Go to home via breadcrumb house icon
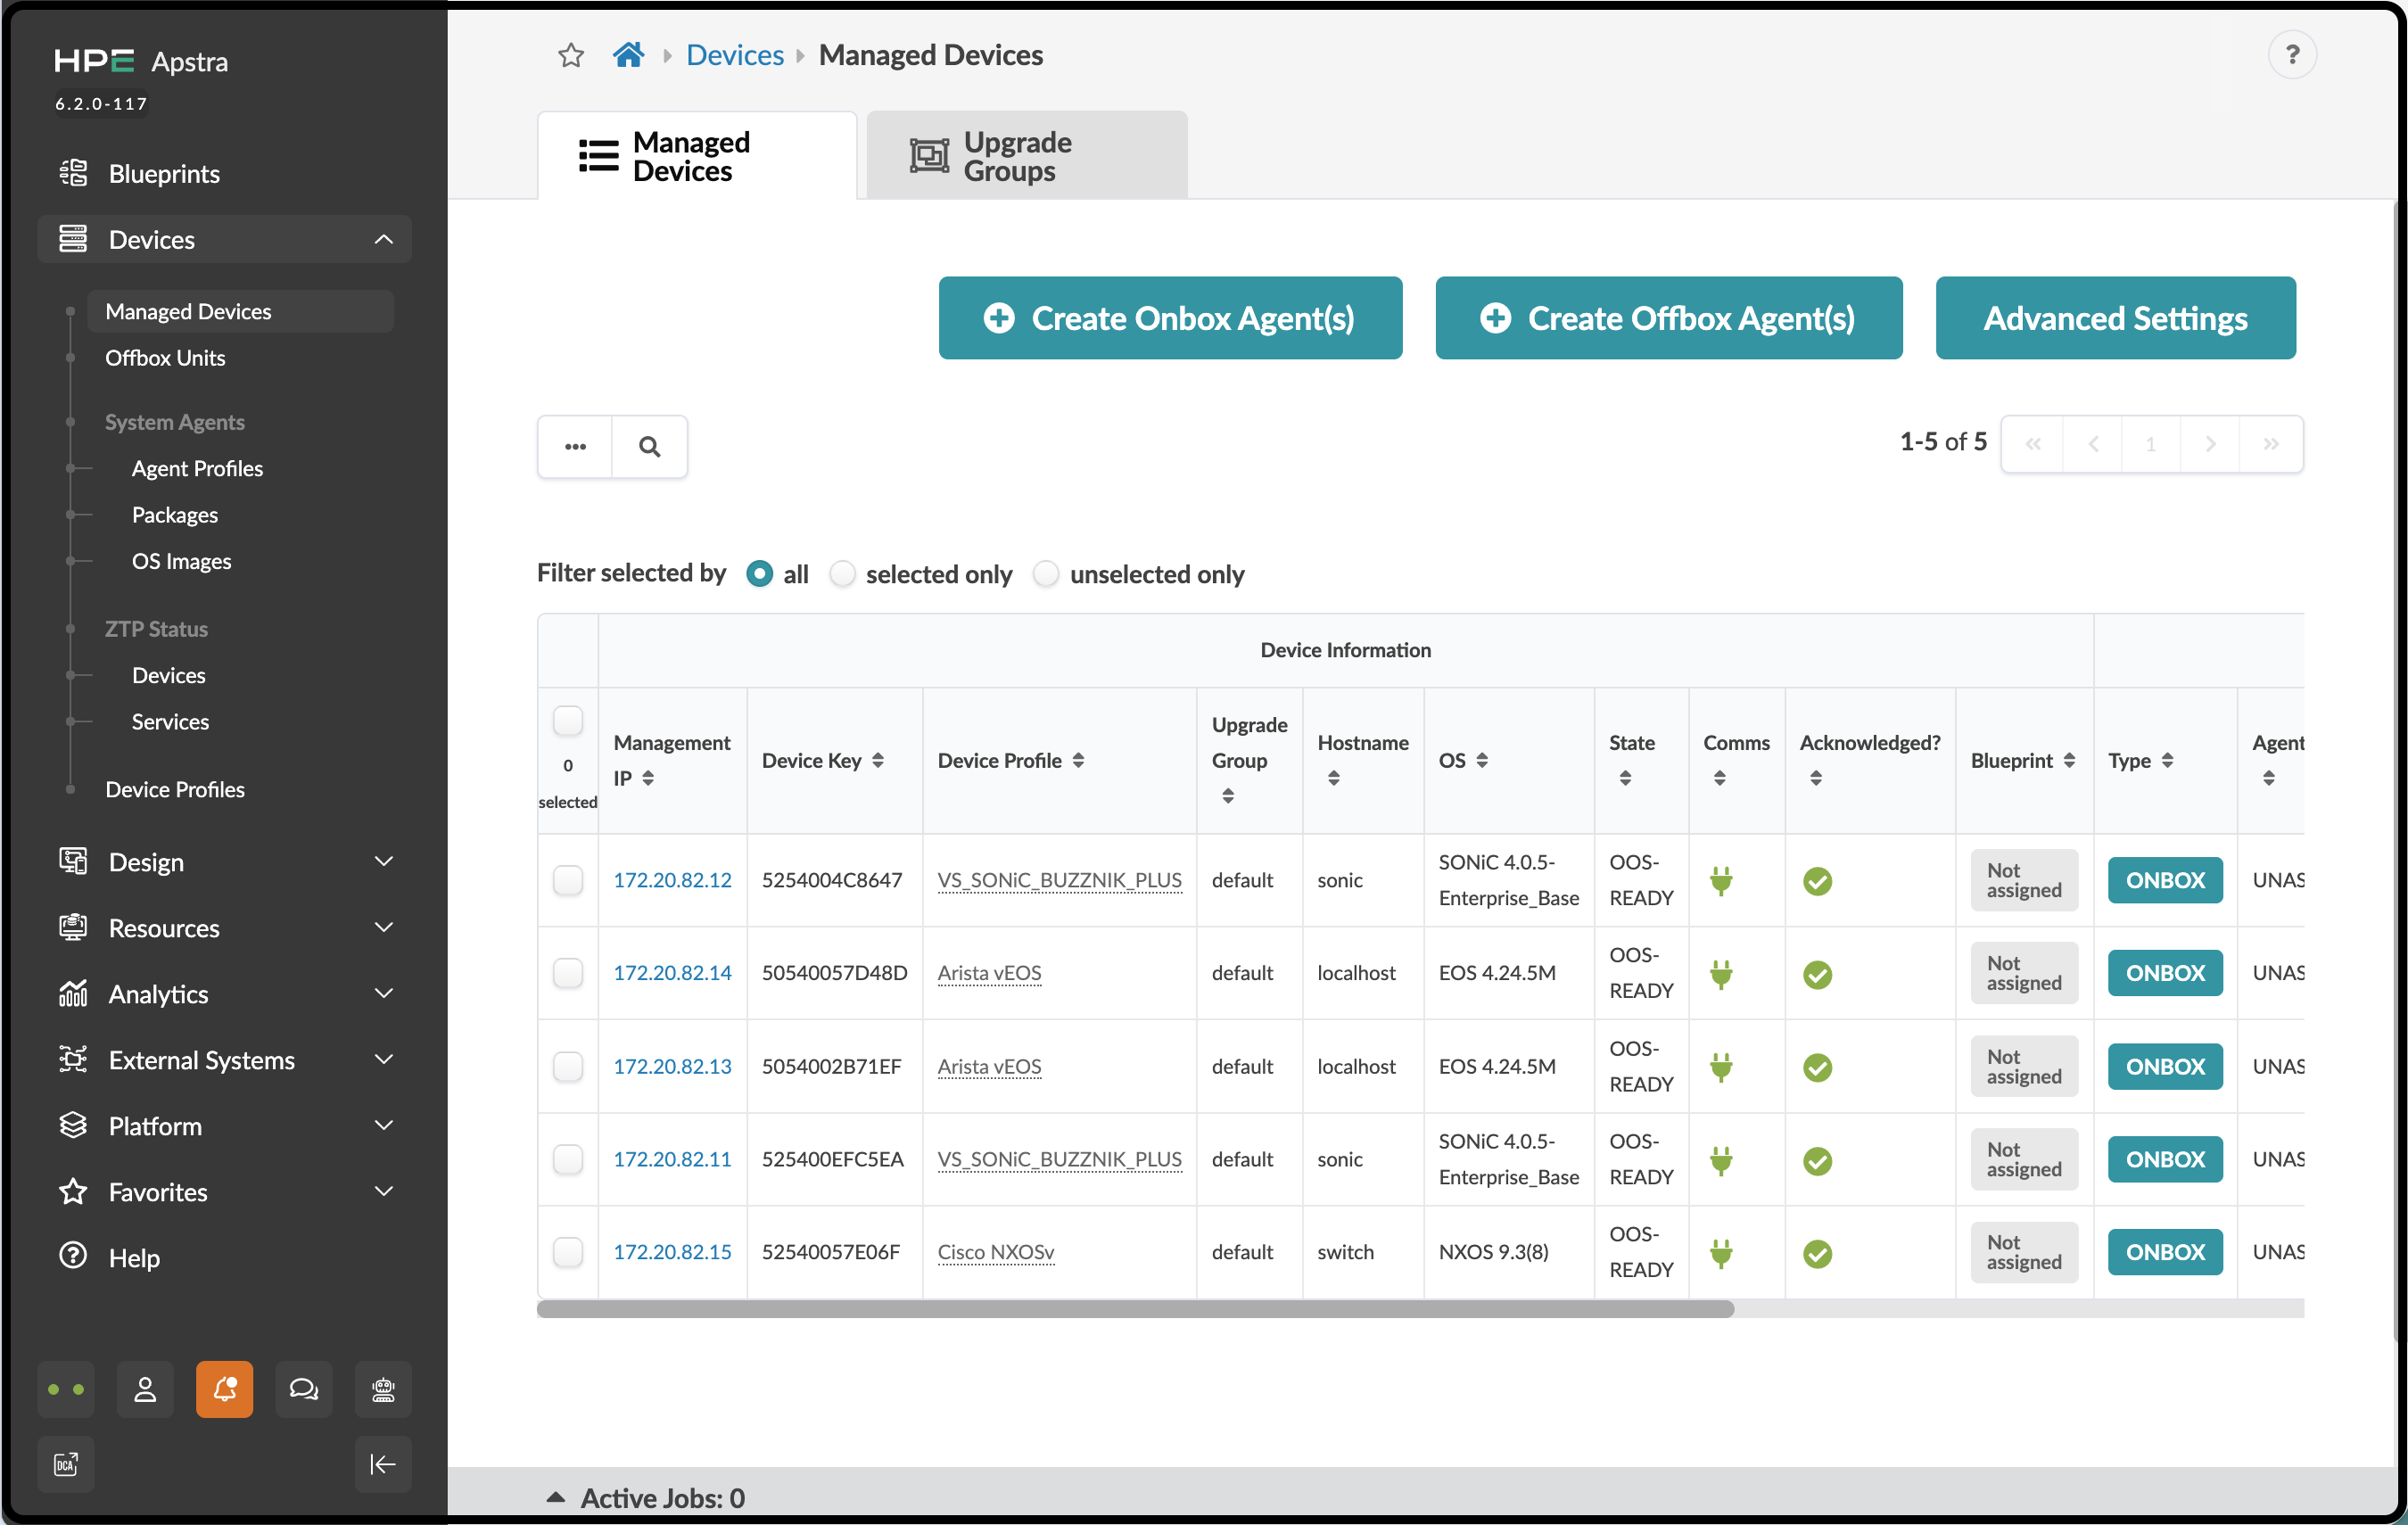Viewport: 2408px width, 1525px height. click(628, 55)
